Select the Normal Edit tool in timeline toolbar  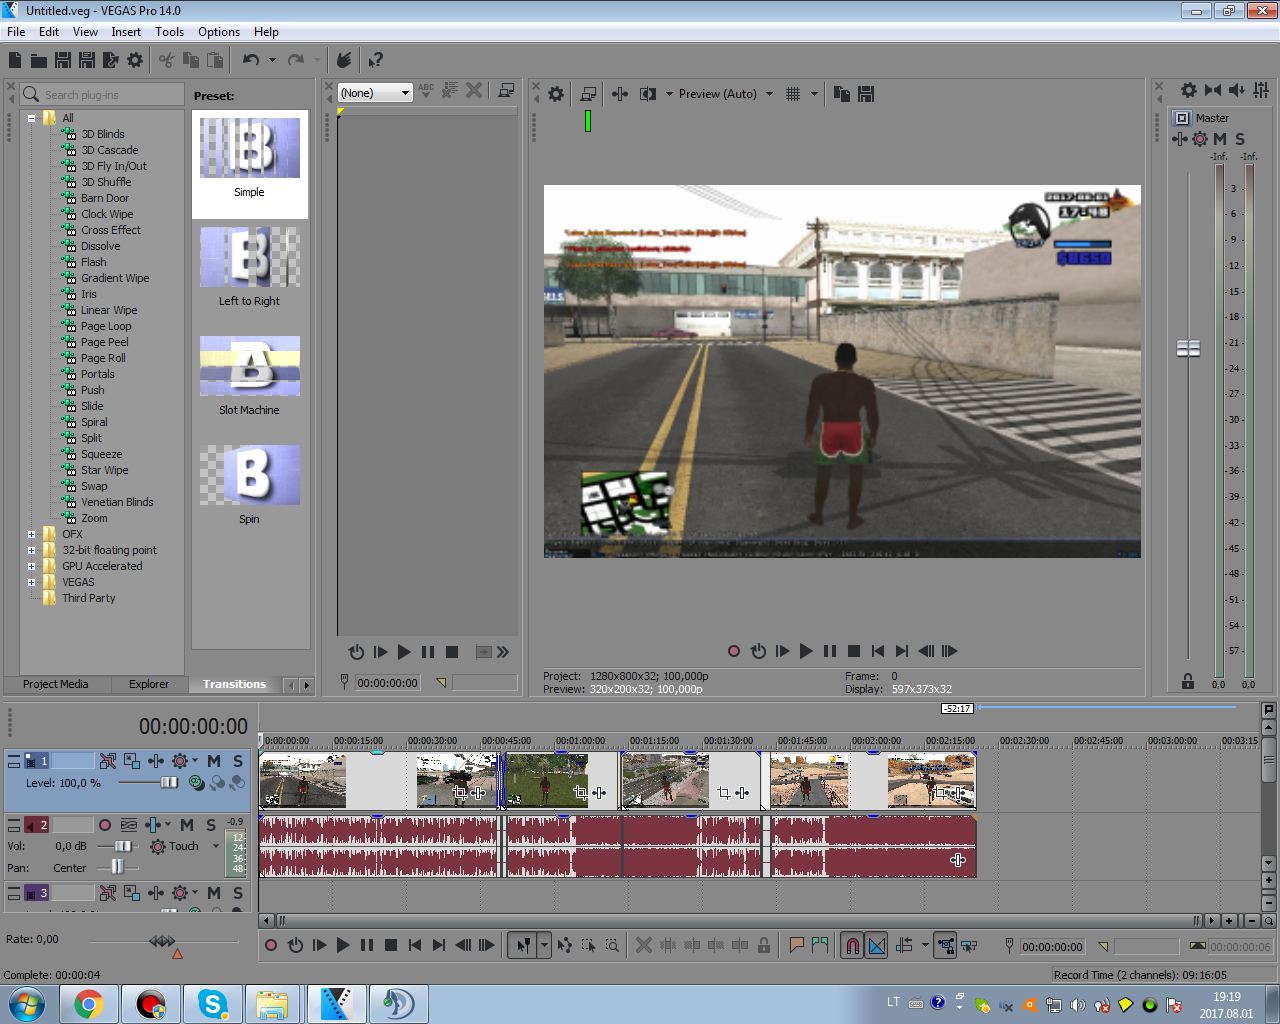pos(523,945)
